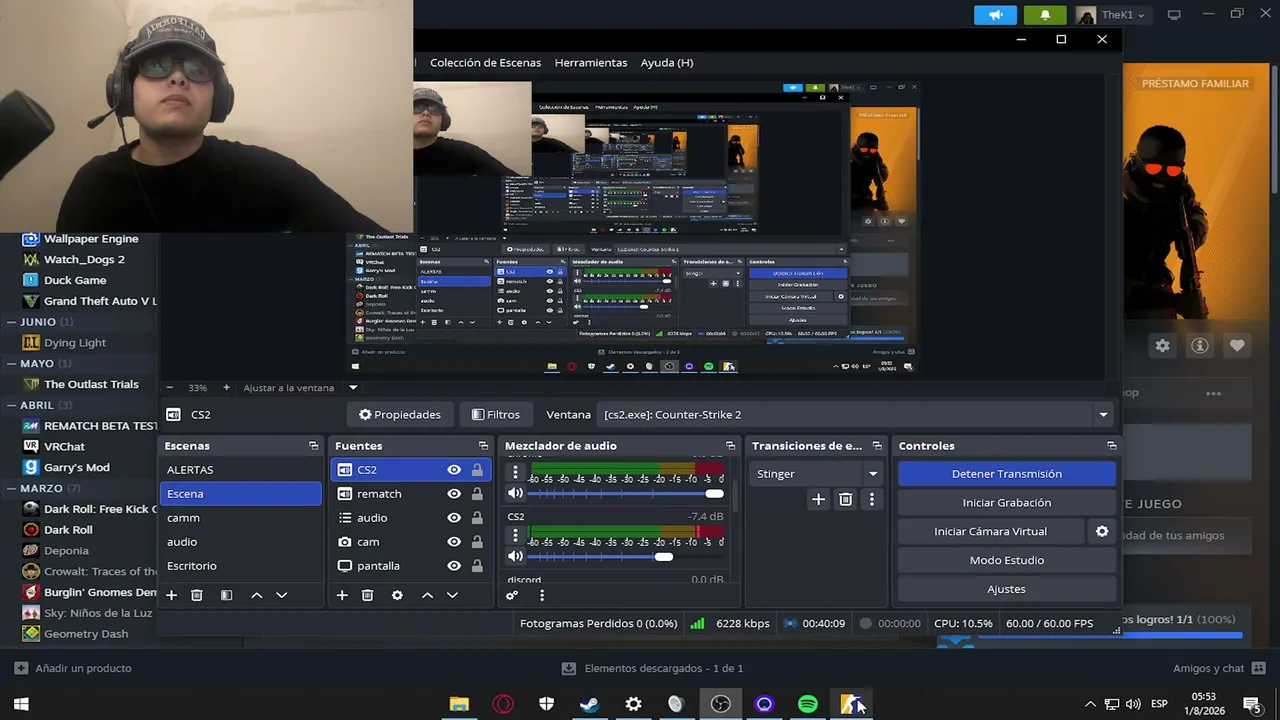This screenshot has width=1280, height=720.
Task: Open scene filters icon in the Escenas toolbar
Action: (x=227, y=595)
